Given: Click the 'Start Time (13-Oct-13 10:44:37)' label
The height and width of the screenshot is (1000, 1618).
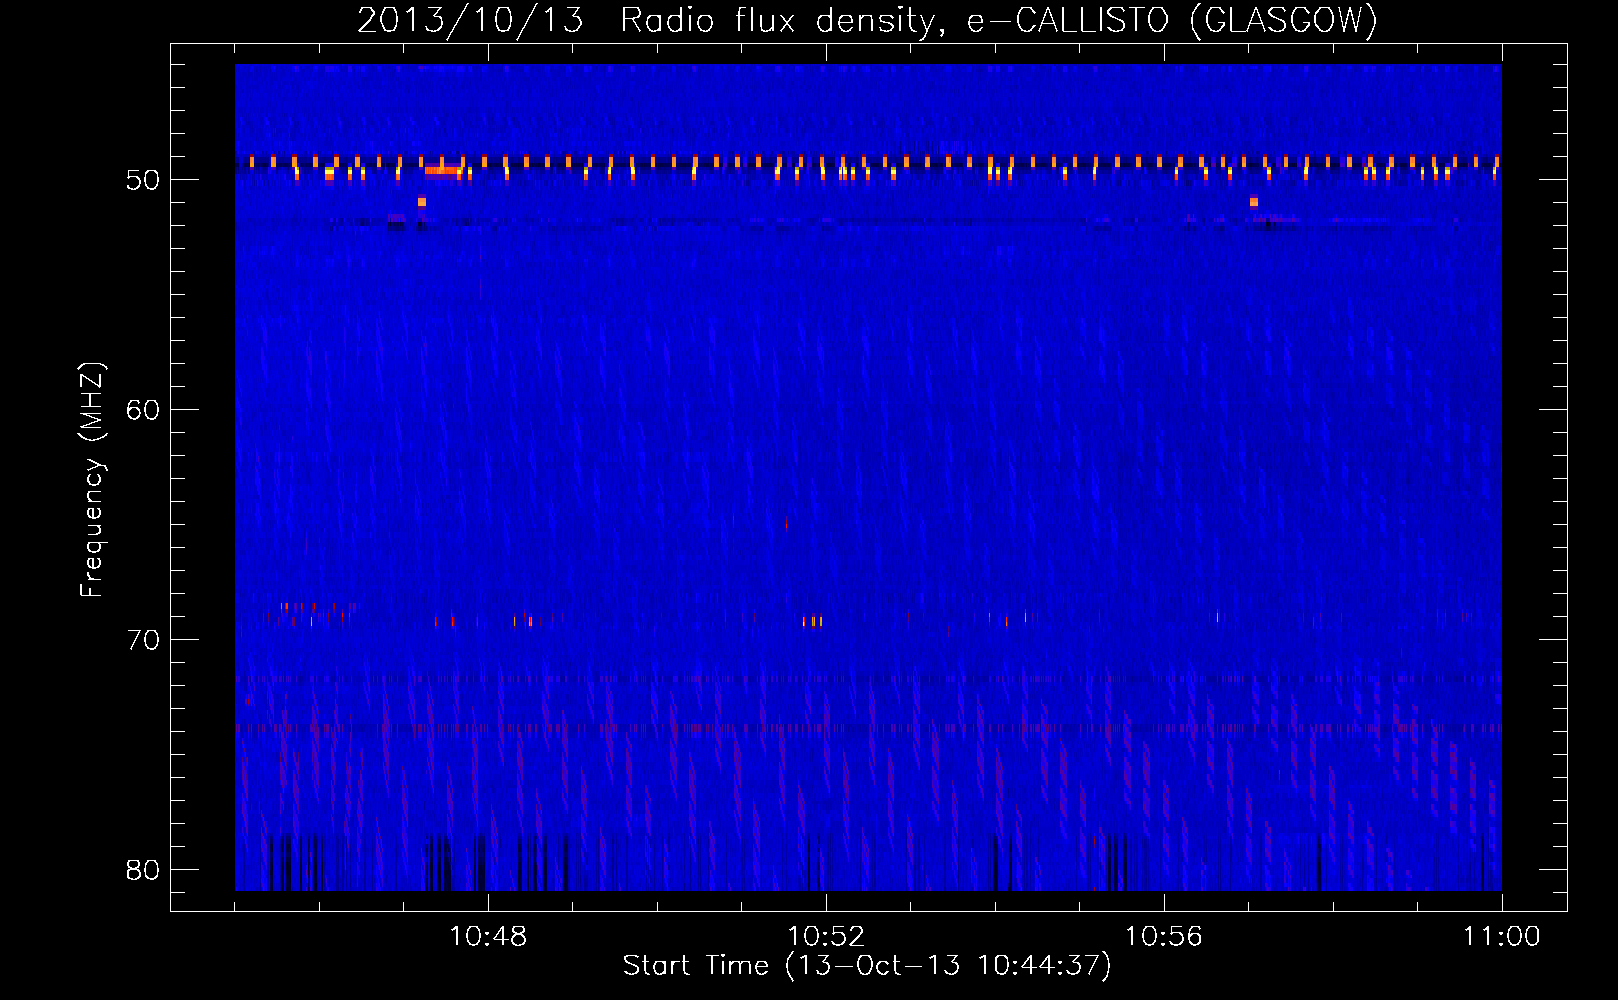Looking at the screenshot, I should point(867,966).
